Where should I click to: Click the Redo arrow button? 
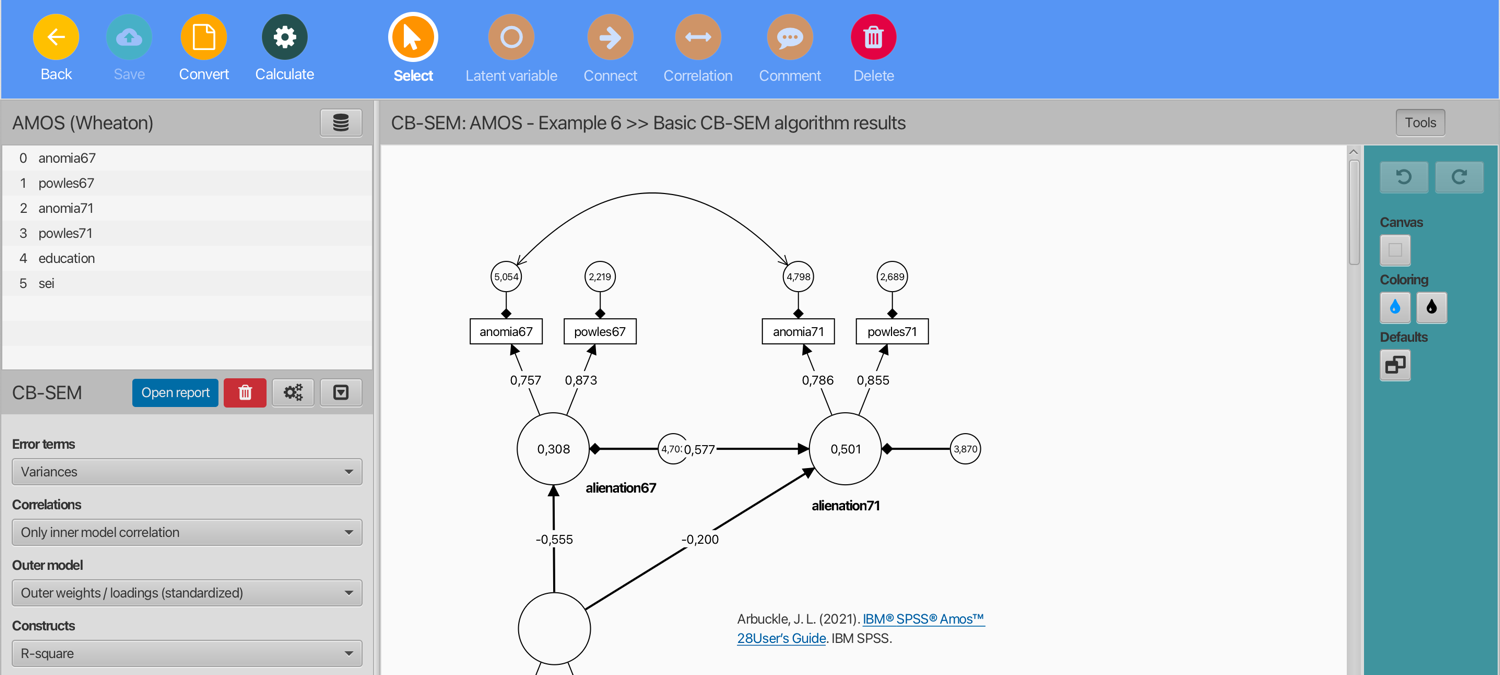1459,177
